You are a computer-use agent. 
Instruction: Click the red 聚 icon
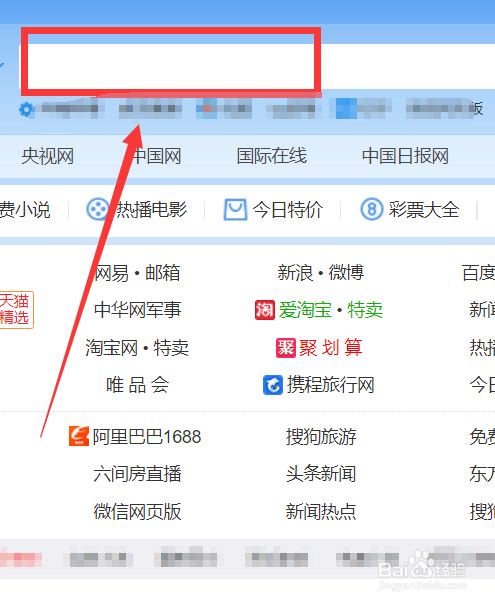click(x=286, y=348)
